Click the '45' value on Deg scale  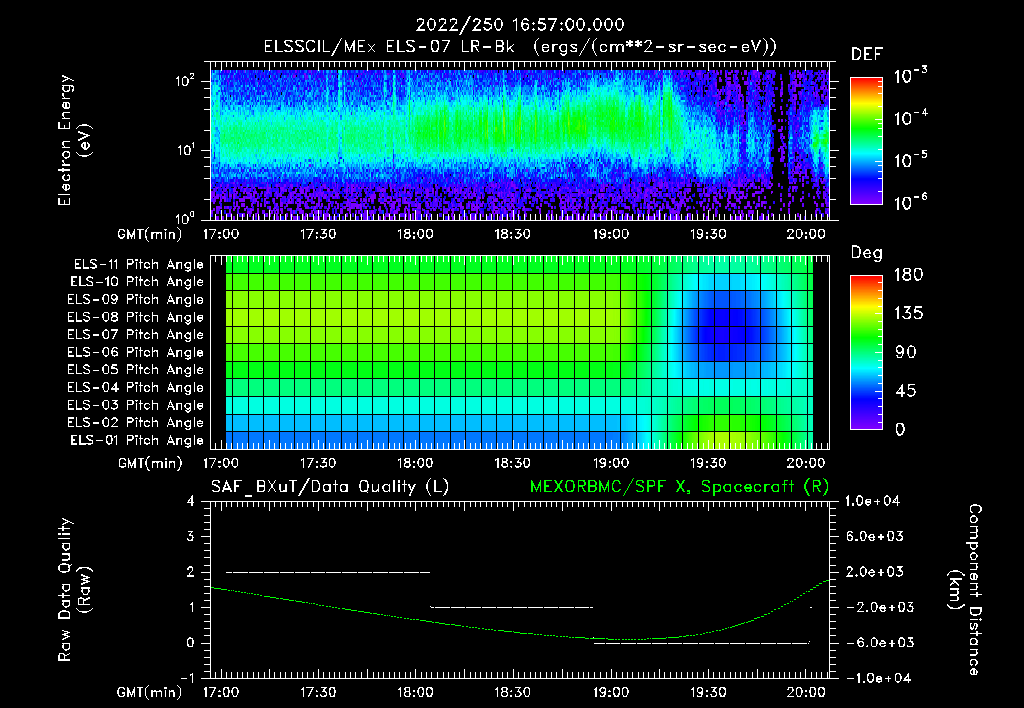click(x=905, y=391)
